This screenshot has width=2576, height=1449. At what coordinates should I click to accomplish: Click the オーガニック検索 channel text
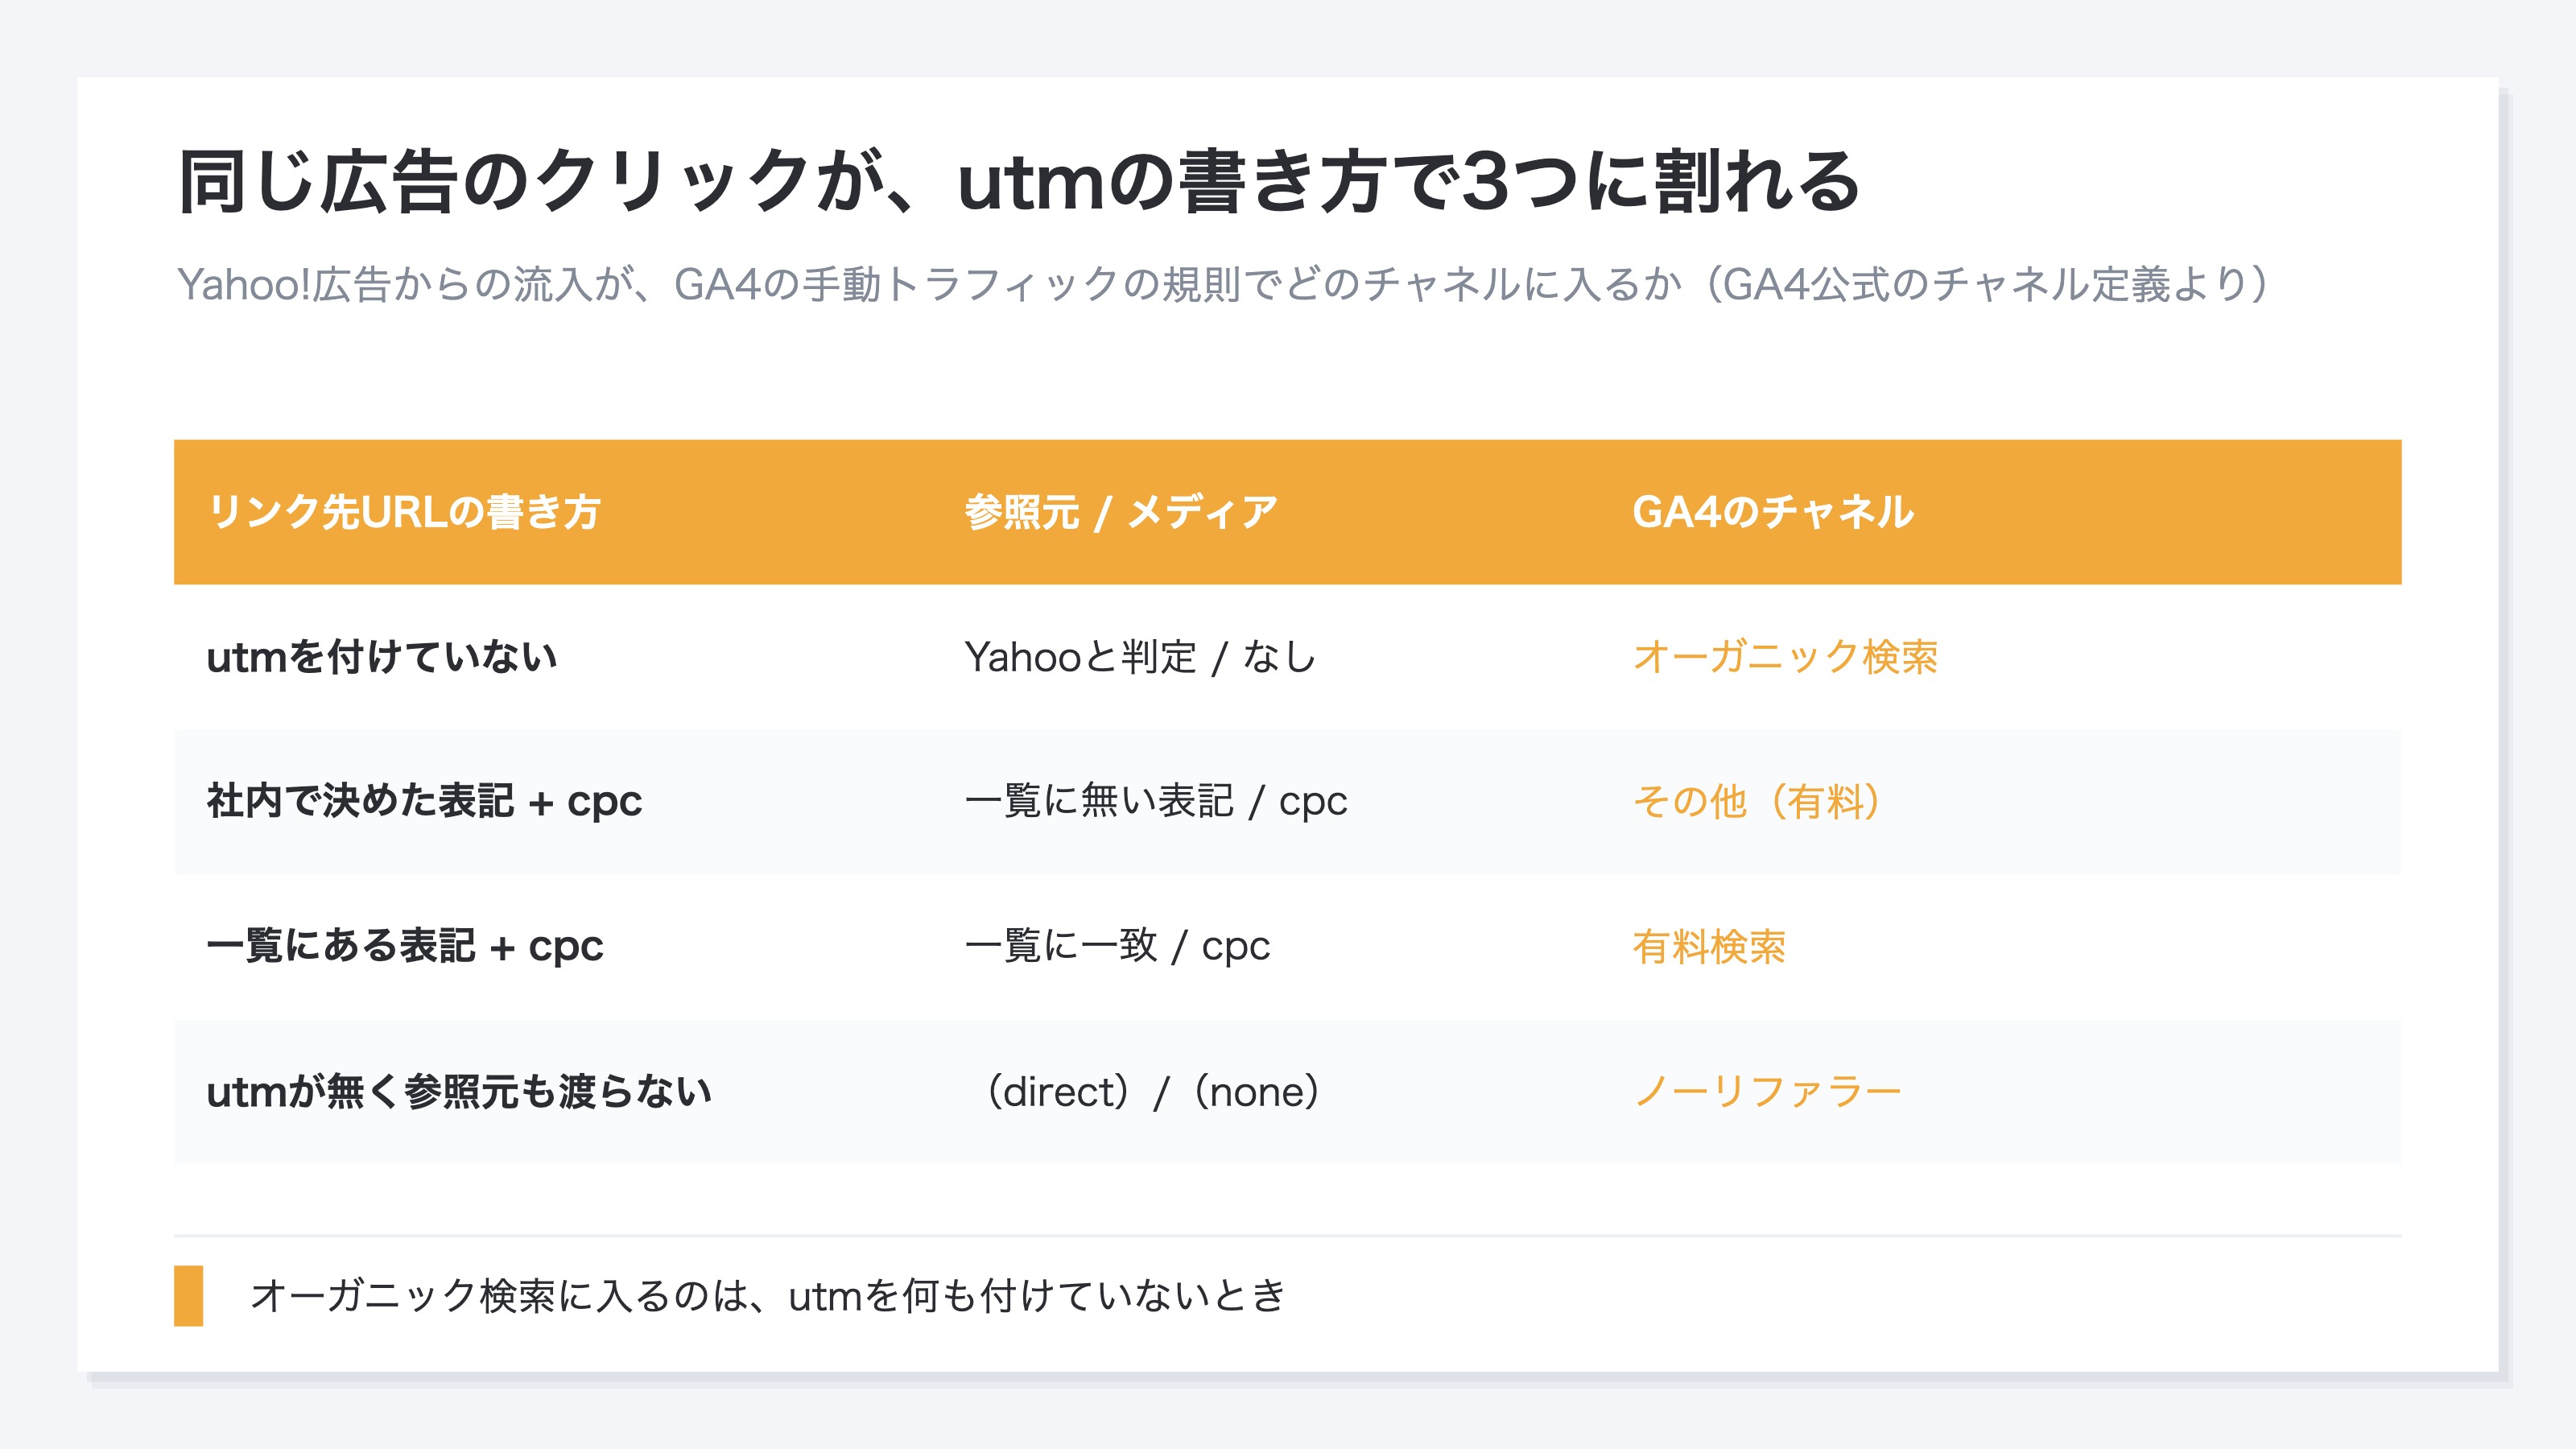tap(1785, 657)
